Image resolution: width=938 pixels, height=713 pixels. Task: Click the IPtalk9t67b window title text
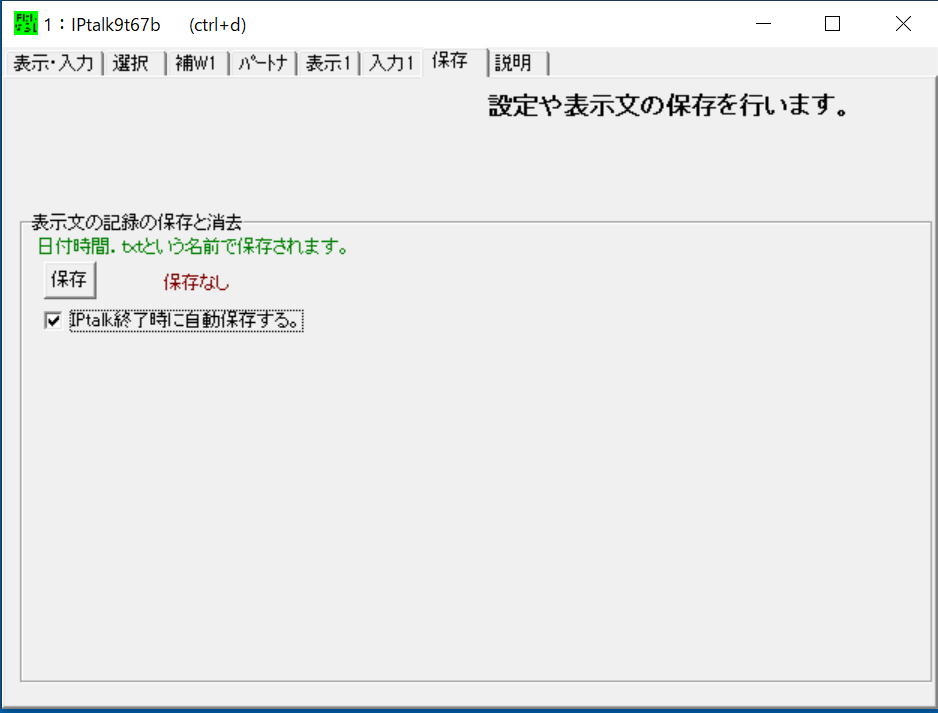click(x=115, y=25)
